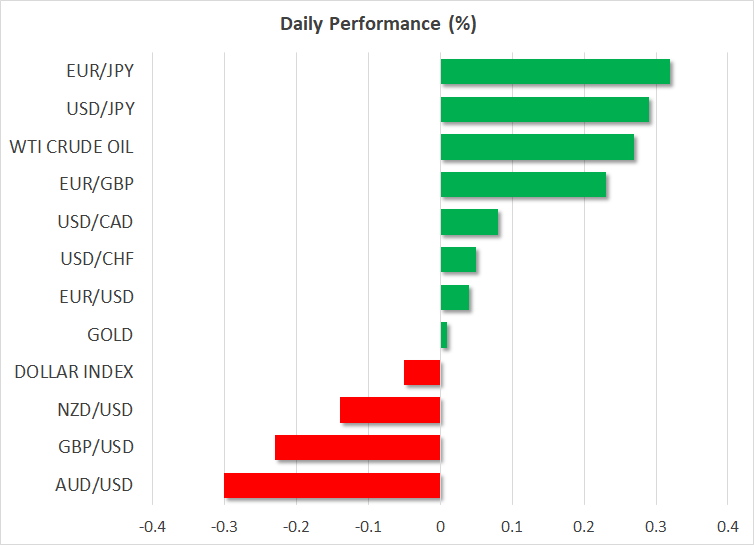
Task: Select the WTI CRUDE OIL green bar
Action: point(537,147)
